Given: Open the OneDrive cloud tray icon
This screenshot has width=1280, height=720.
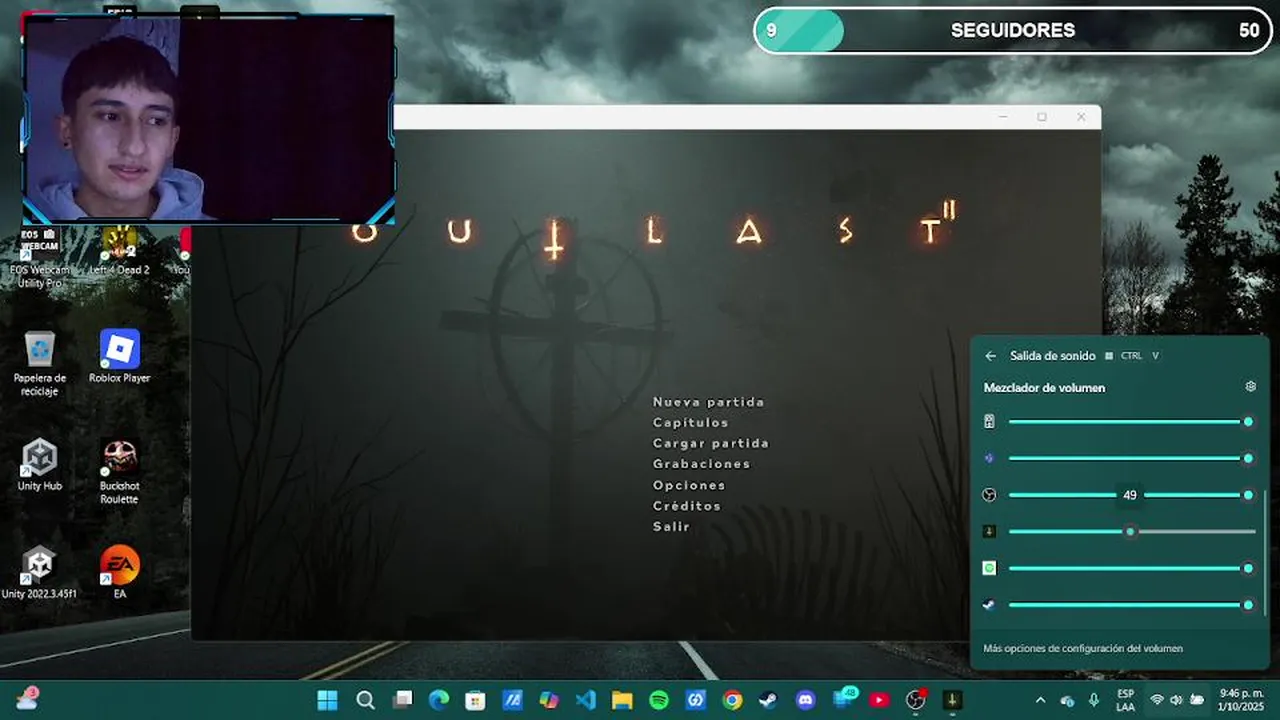Looking at the screenshot, I should (1067, 700).
